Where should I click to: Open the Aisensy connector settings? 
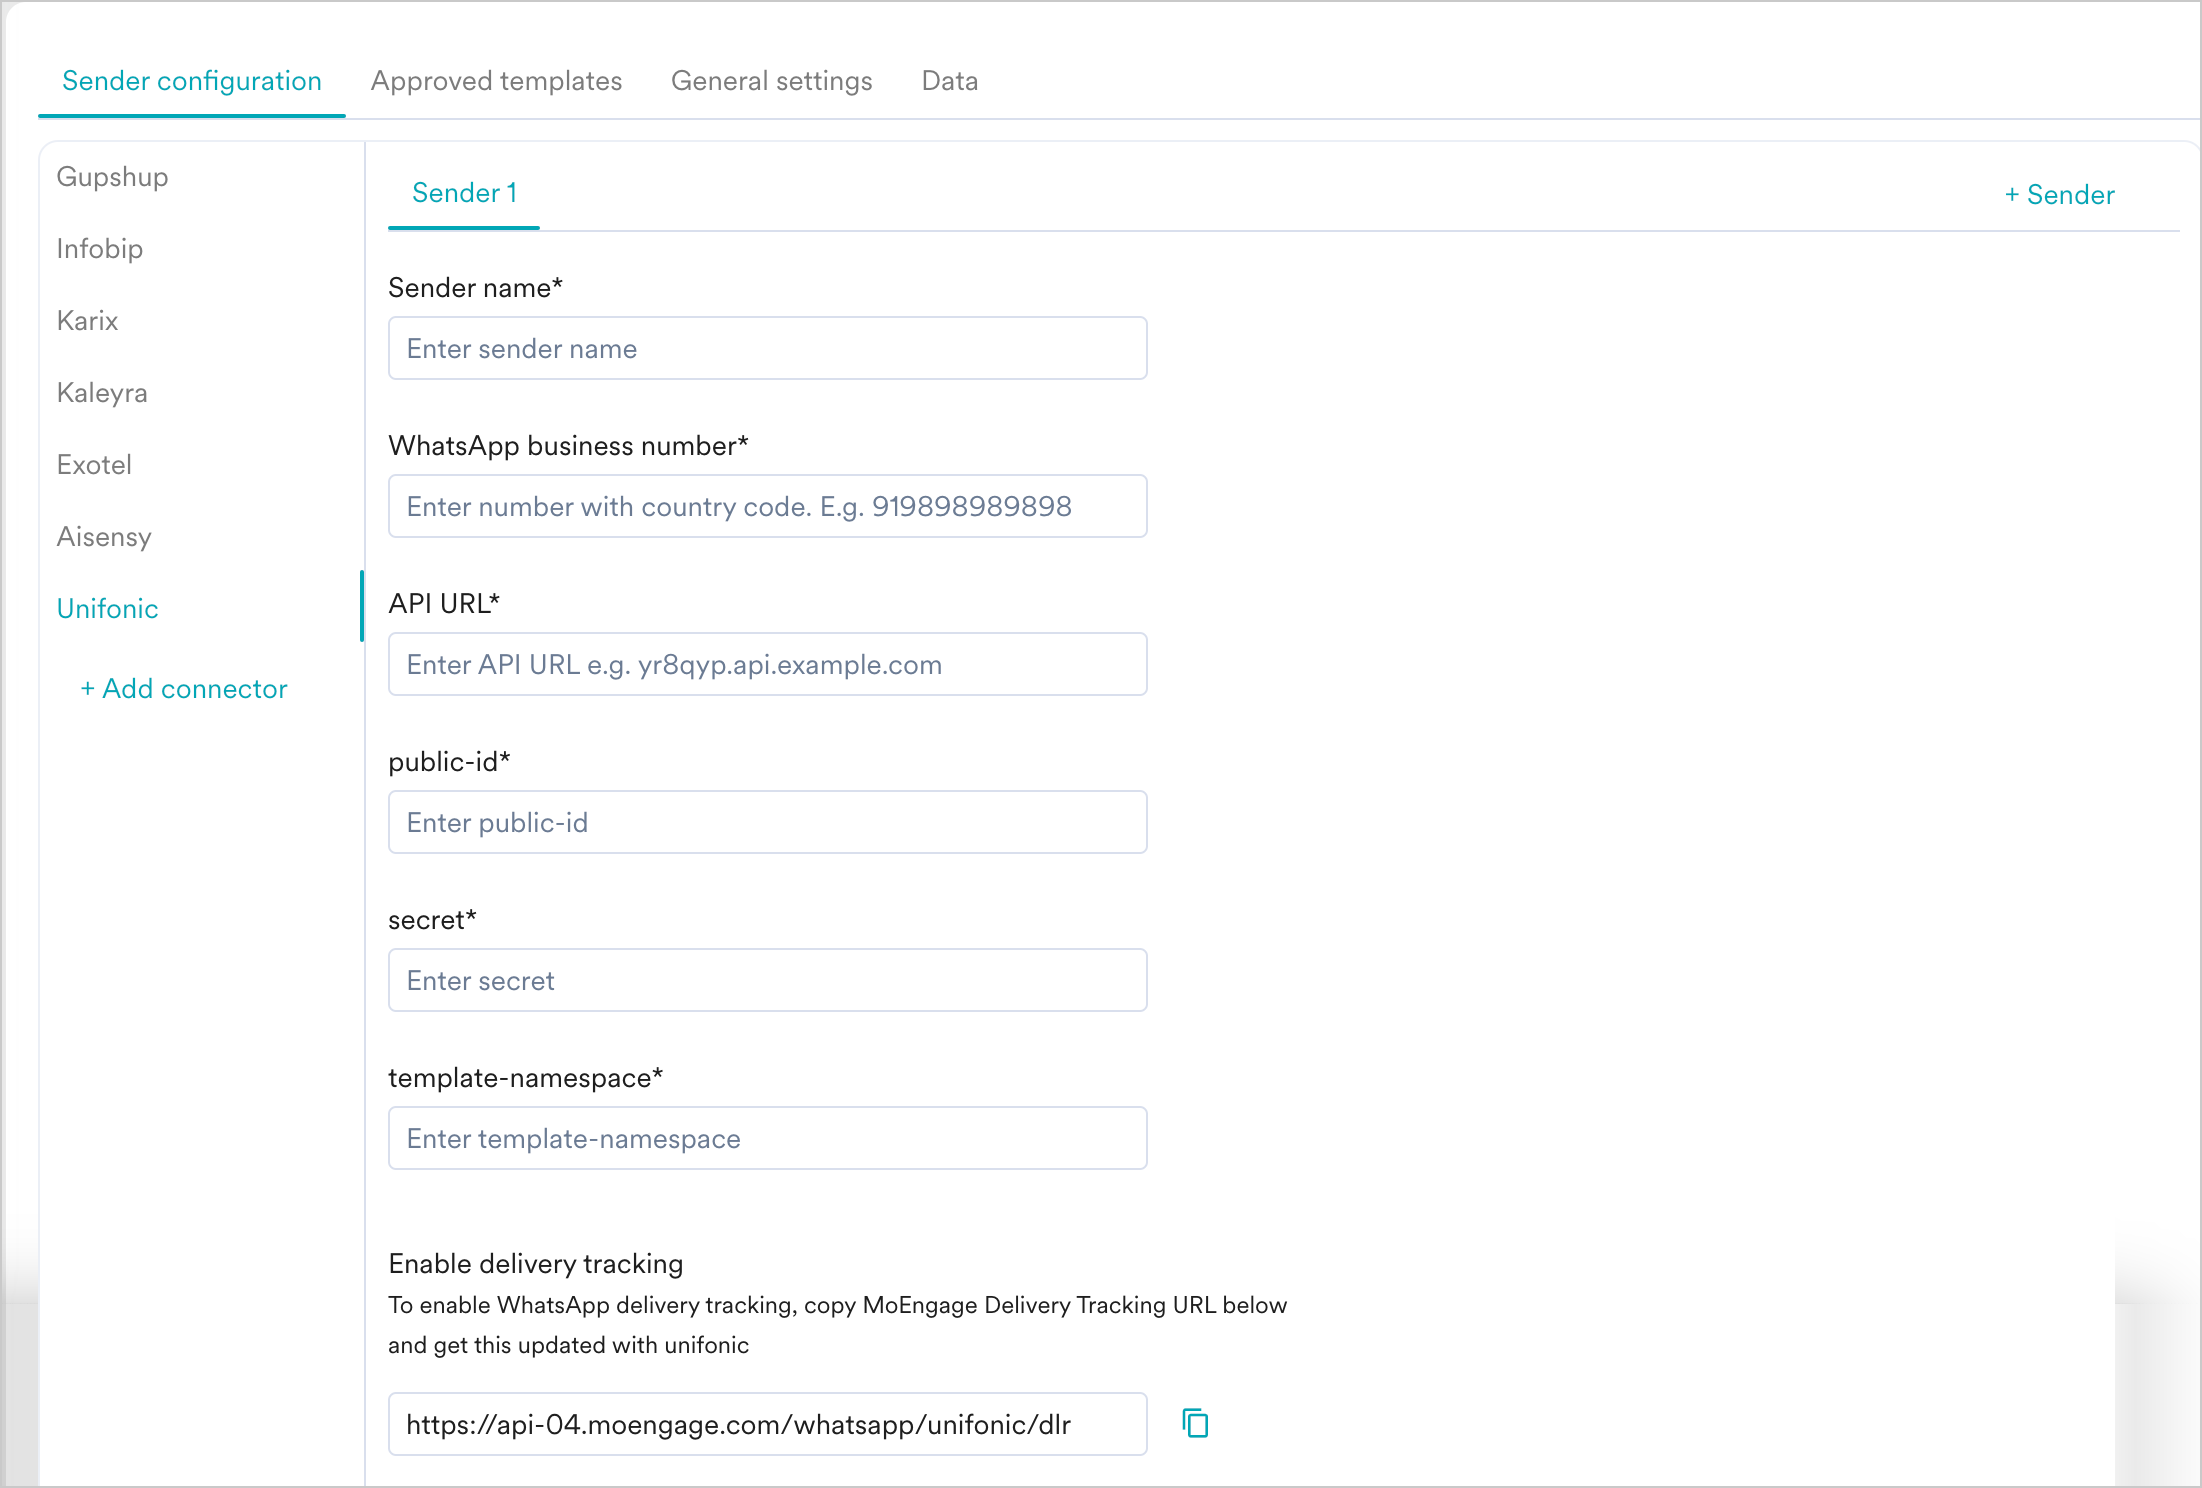pos(104,537)
